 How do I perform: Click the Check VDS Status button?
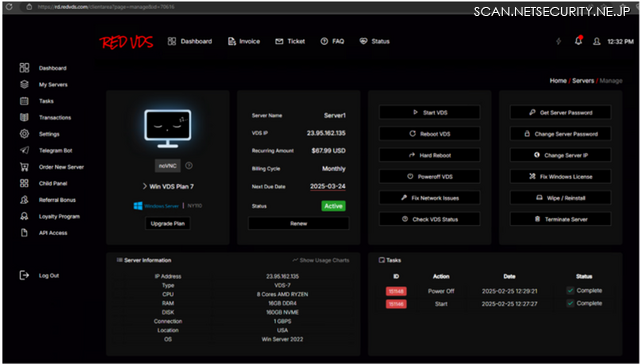pos(429,219)
